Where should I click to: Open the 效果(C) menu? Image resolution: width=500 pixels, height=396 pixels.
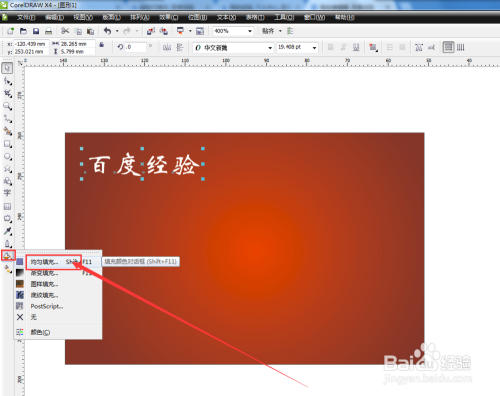click(168, 17)
